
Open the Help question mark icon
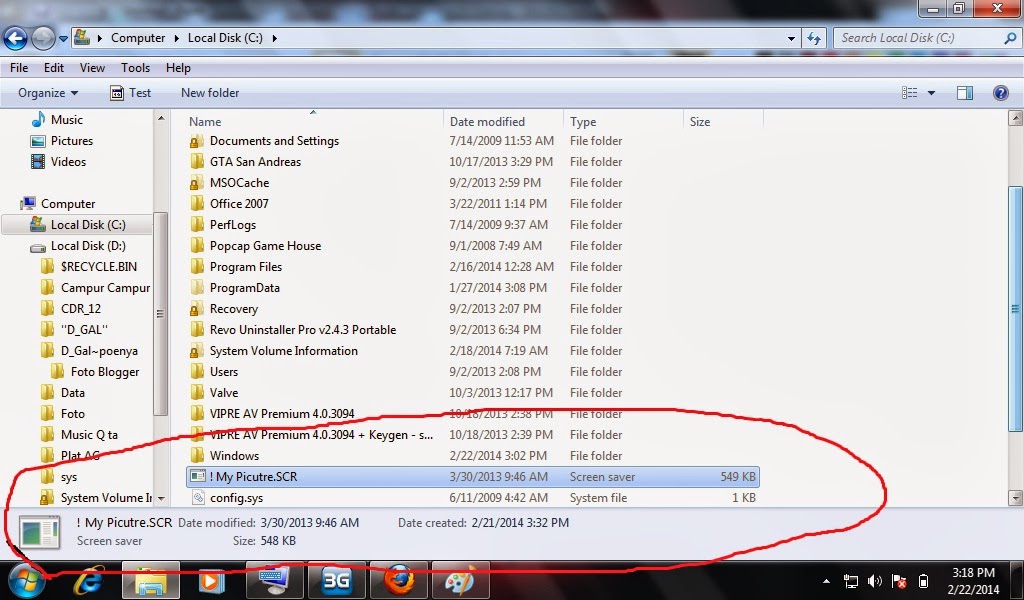(x=1001, y=92)
